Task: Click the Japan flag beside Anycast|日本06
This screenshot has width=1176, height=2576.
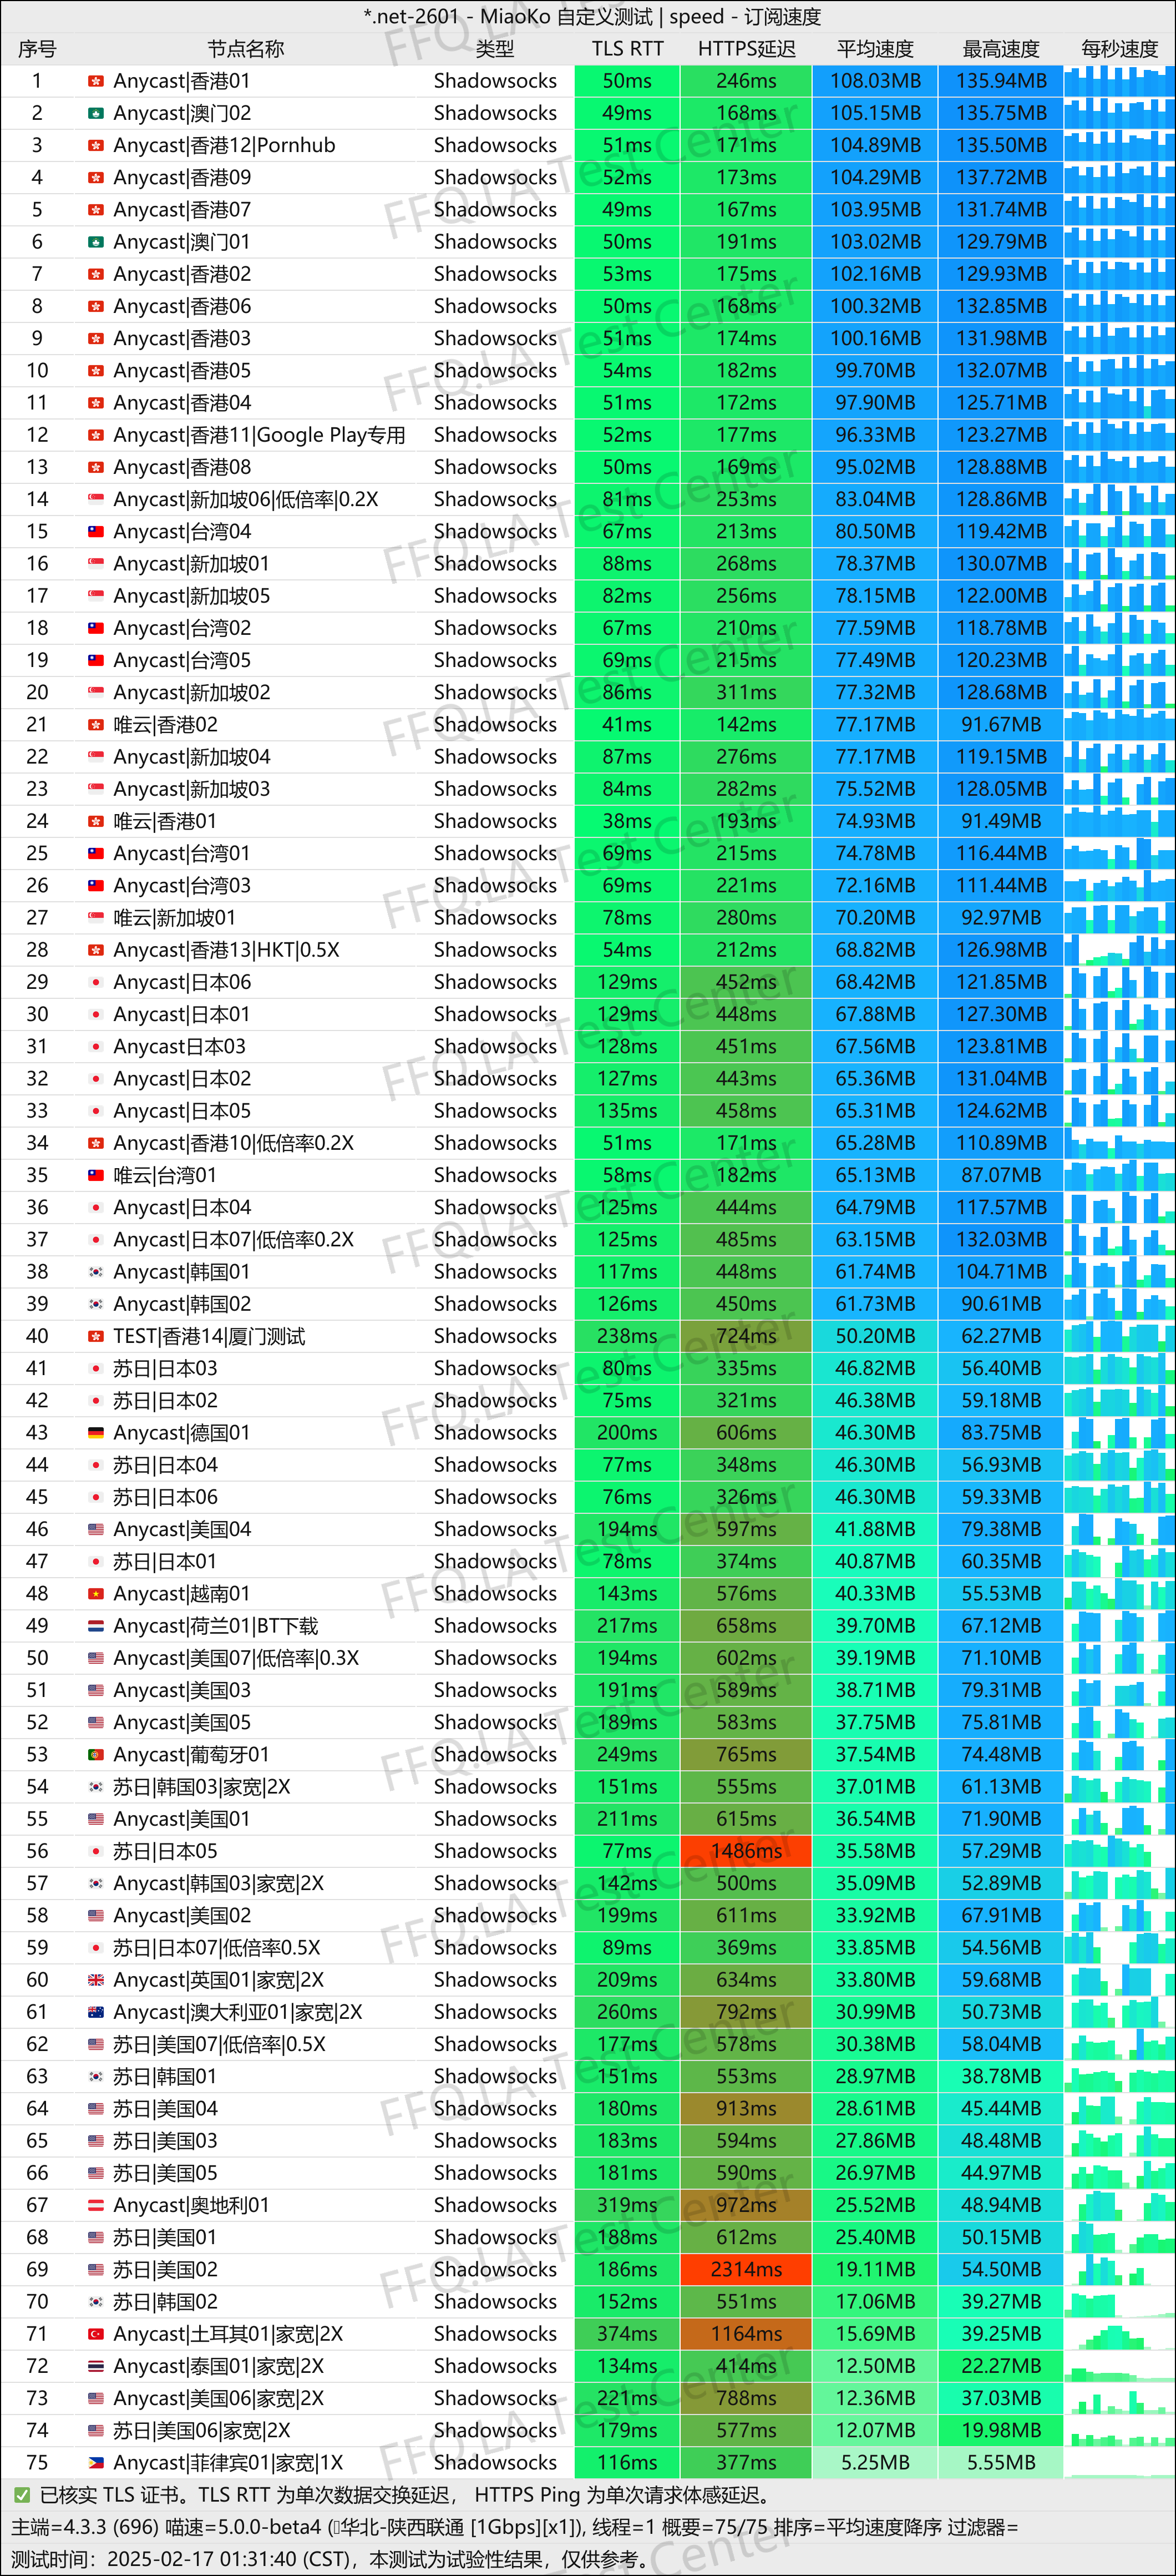Action: pos(96,982)
